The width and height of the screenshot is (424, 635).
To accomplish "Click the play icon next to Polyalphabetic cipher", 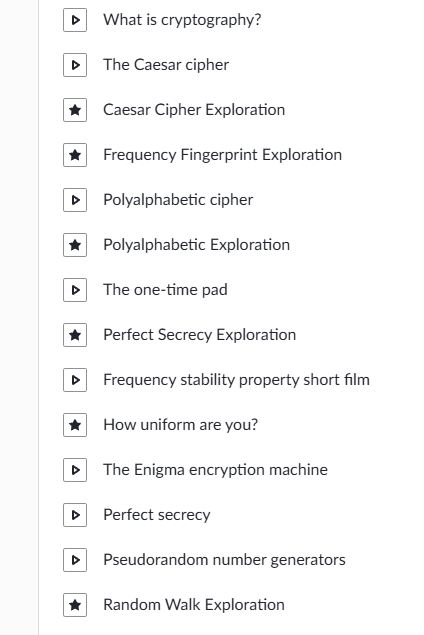I will tap(75, 200).
